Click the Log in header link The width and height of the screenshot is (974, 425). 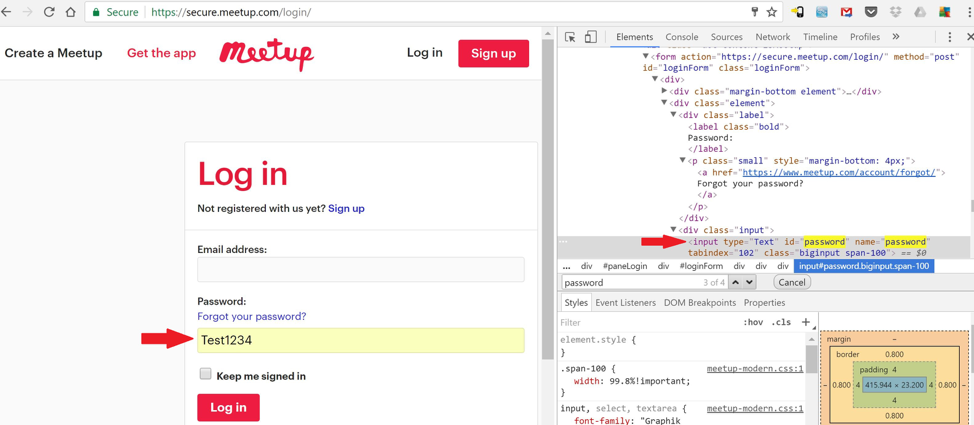pyautogui.click(x=425, y=53)
